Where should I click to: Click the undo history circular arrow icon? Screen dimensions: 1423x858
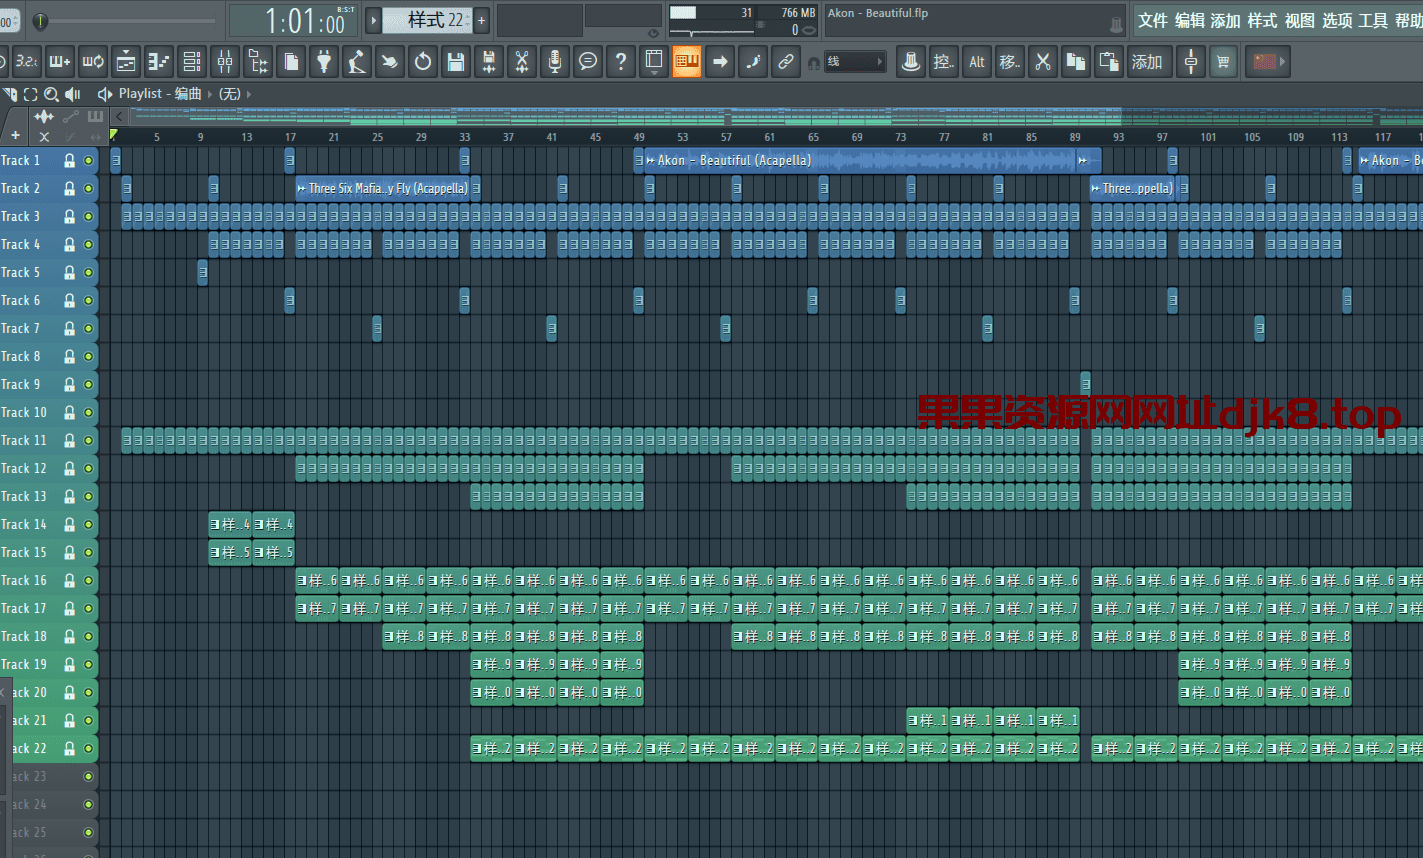423,62
